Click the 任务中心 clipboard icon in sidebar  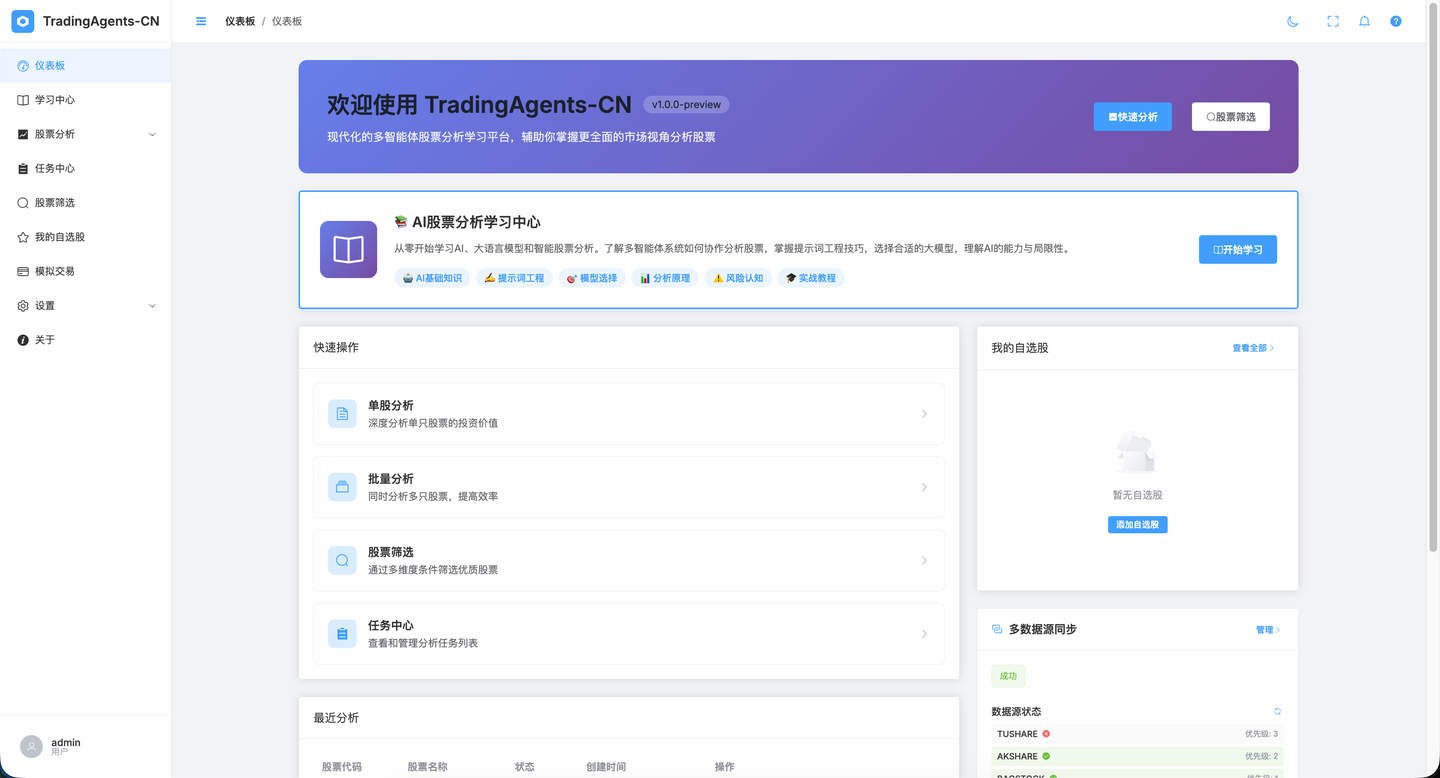point(23,168)
